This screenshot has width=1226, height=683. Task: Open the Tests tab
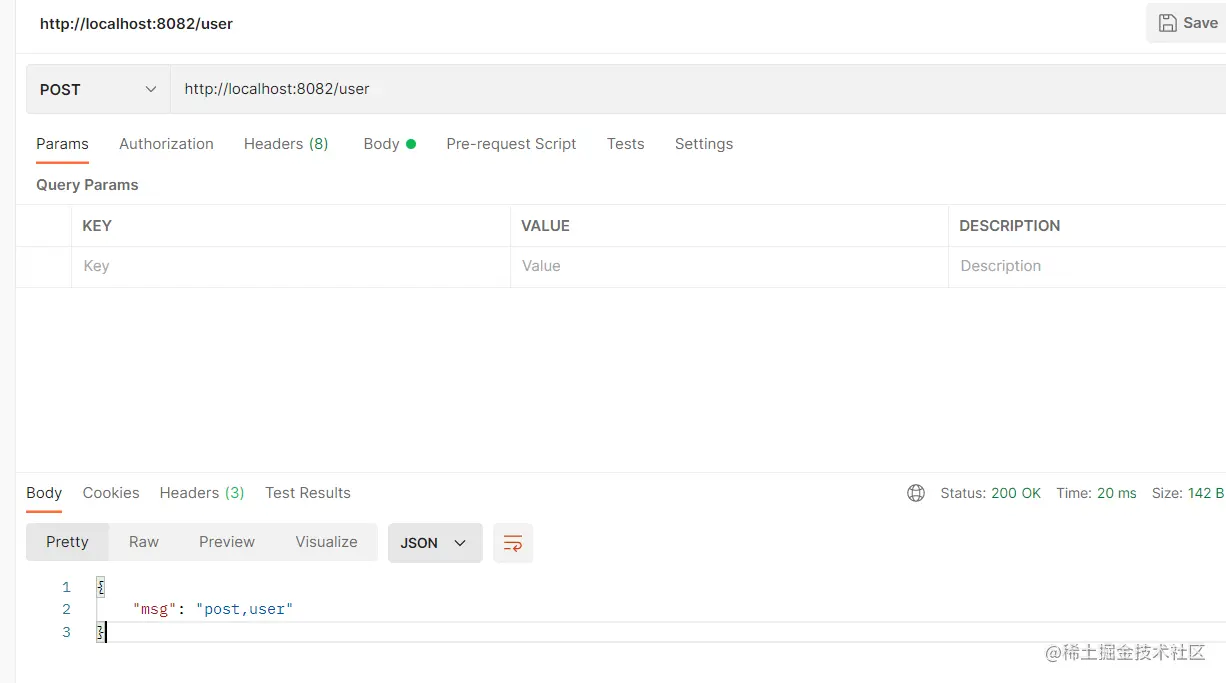tap(625, 144)
